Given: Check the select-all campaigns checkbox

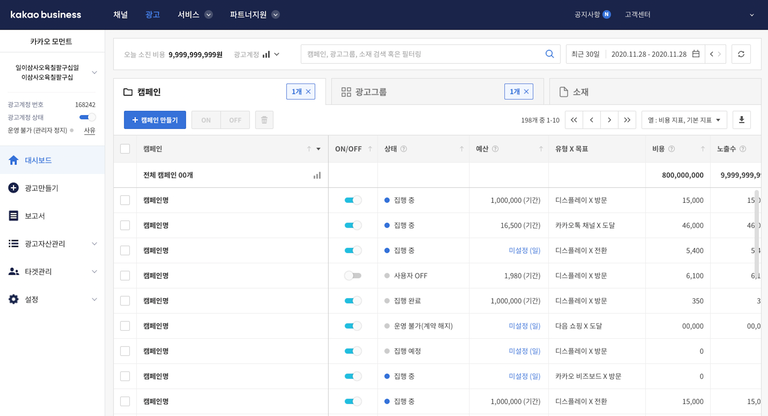Looking at the screenshot, I should [125, 149].
